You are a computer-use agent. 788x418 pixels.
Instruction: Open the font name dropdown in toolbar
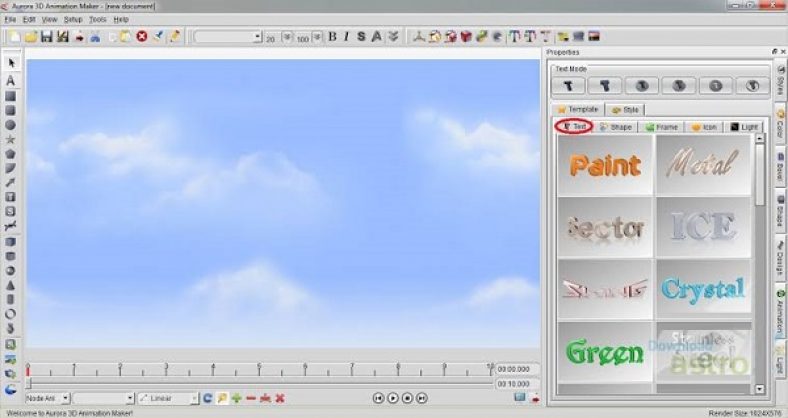pos(257,37)
